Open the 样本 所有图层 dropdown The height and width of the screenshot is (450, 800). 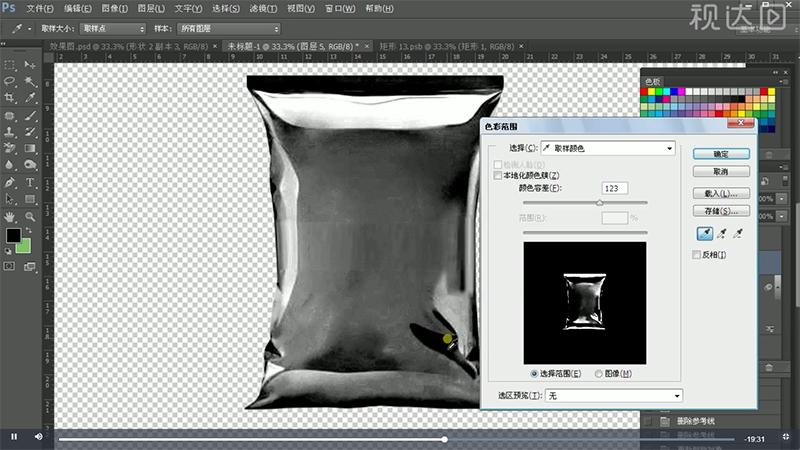pos(229,29)
